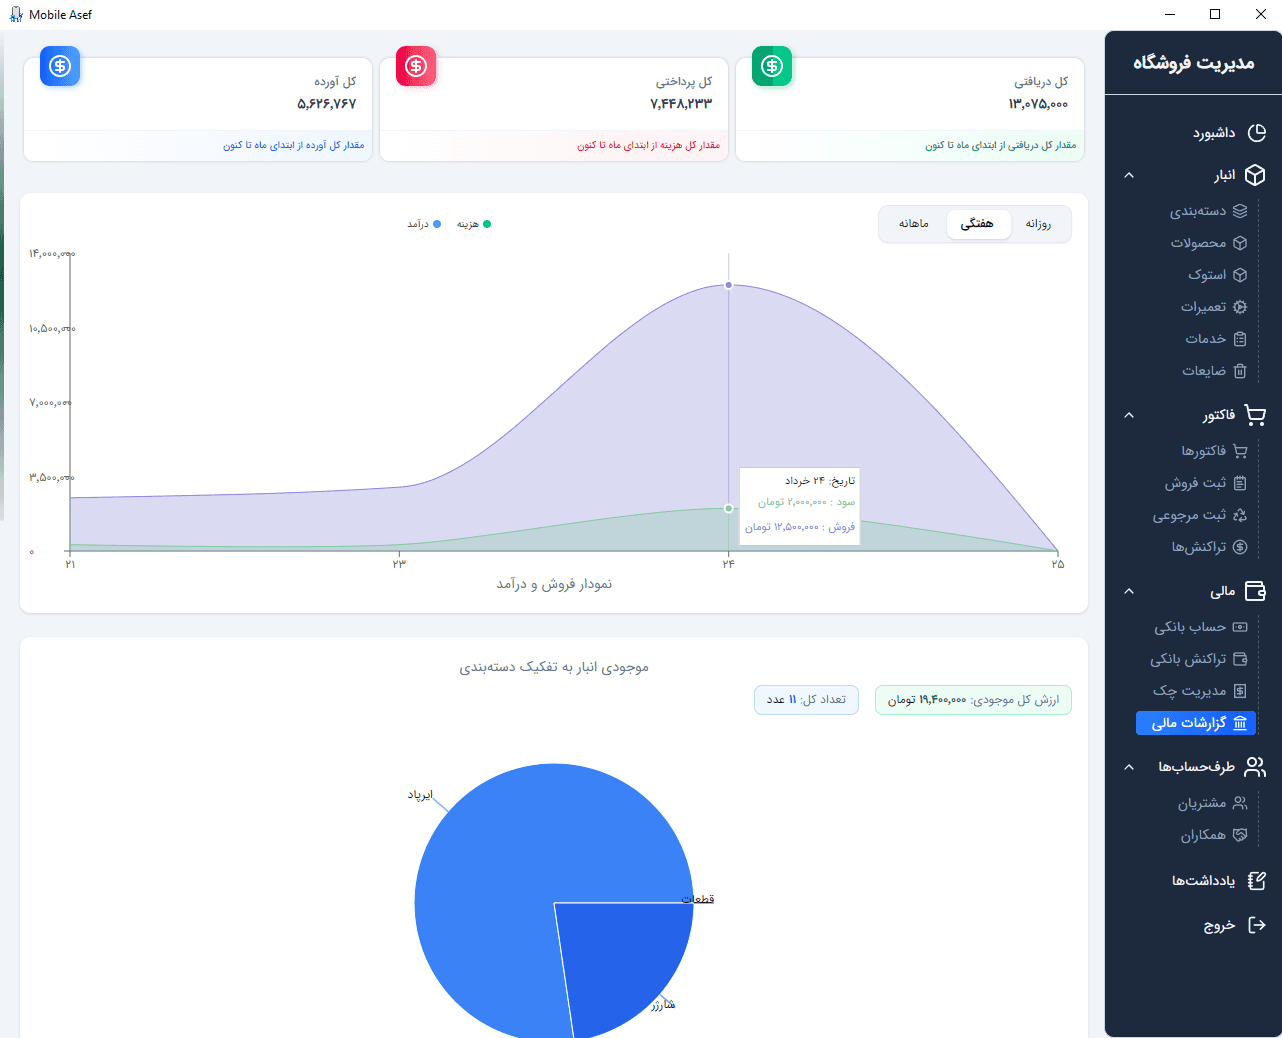Go to ثبت فروش page

[x=1196, y=483]
